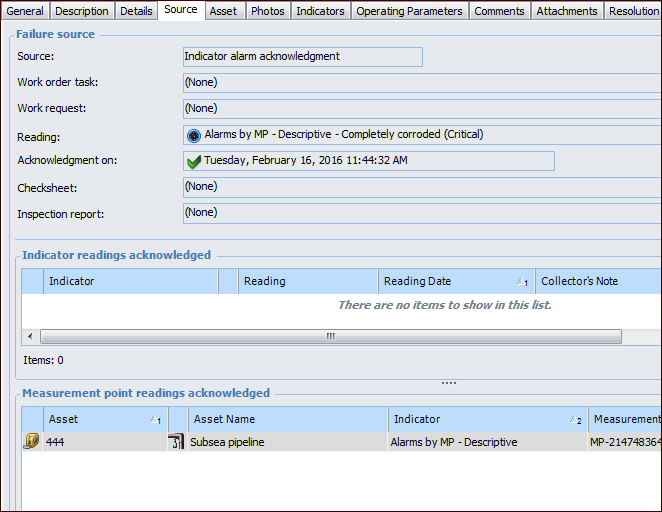Image resolution: width=662 pixels, height=512 pixels.
Task: Click the Reading field with Alarms by MP
Action: coord(422,135)
